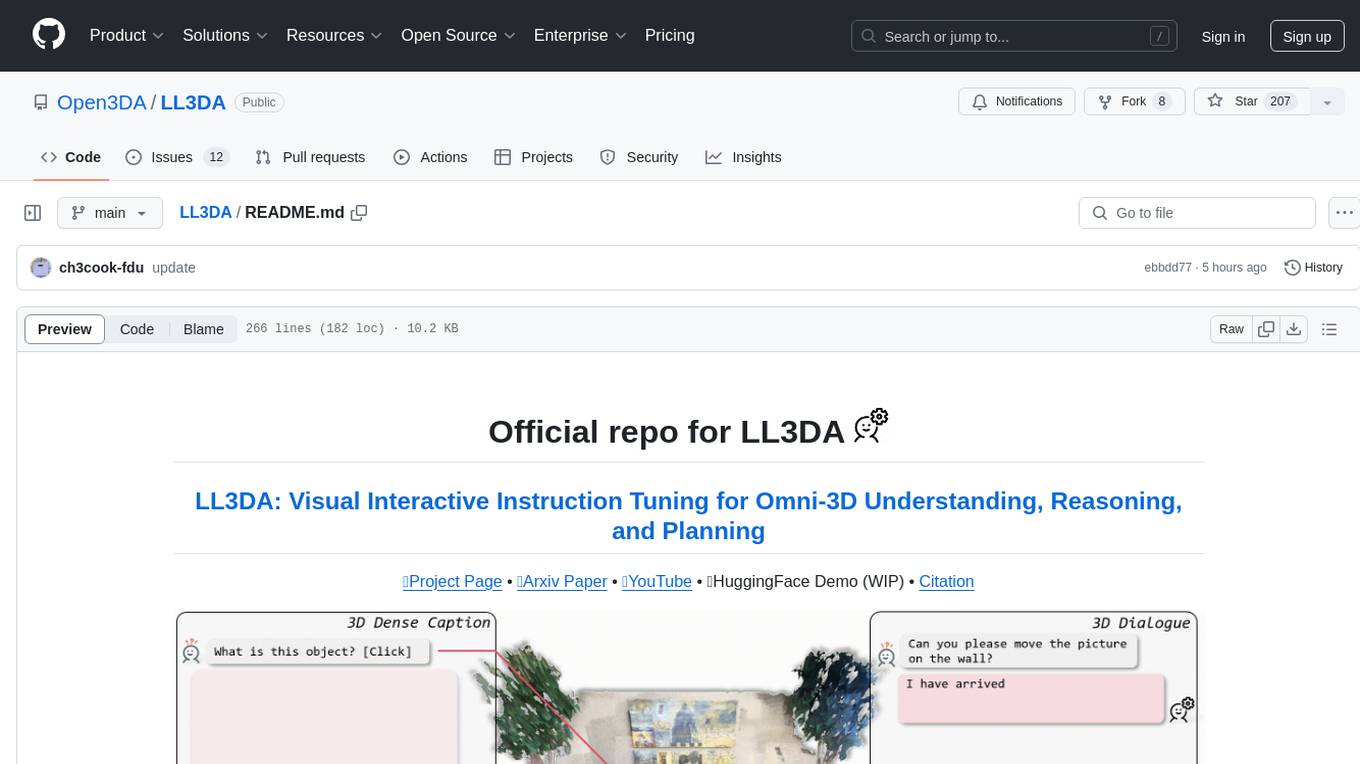
Task: Open the ch3cook-fdu avatar
Action: [x=41, y=267]
